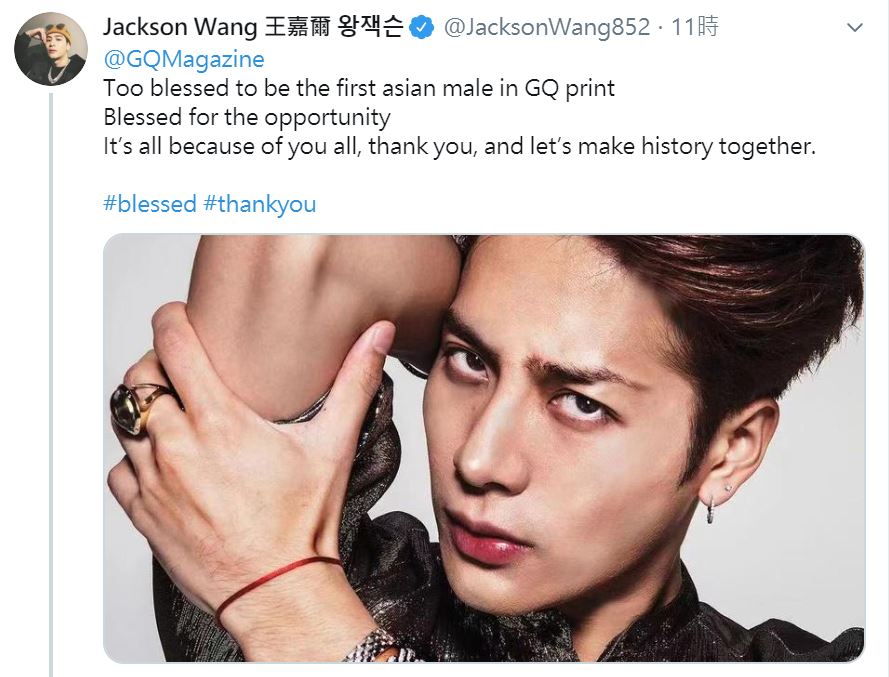The width and height of the screenshot is (889, 677).
Task: Open the tweet options chevron menu
Action: coord(854,27)
